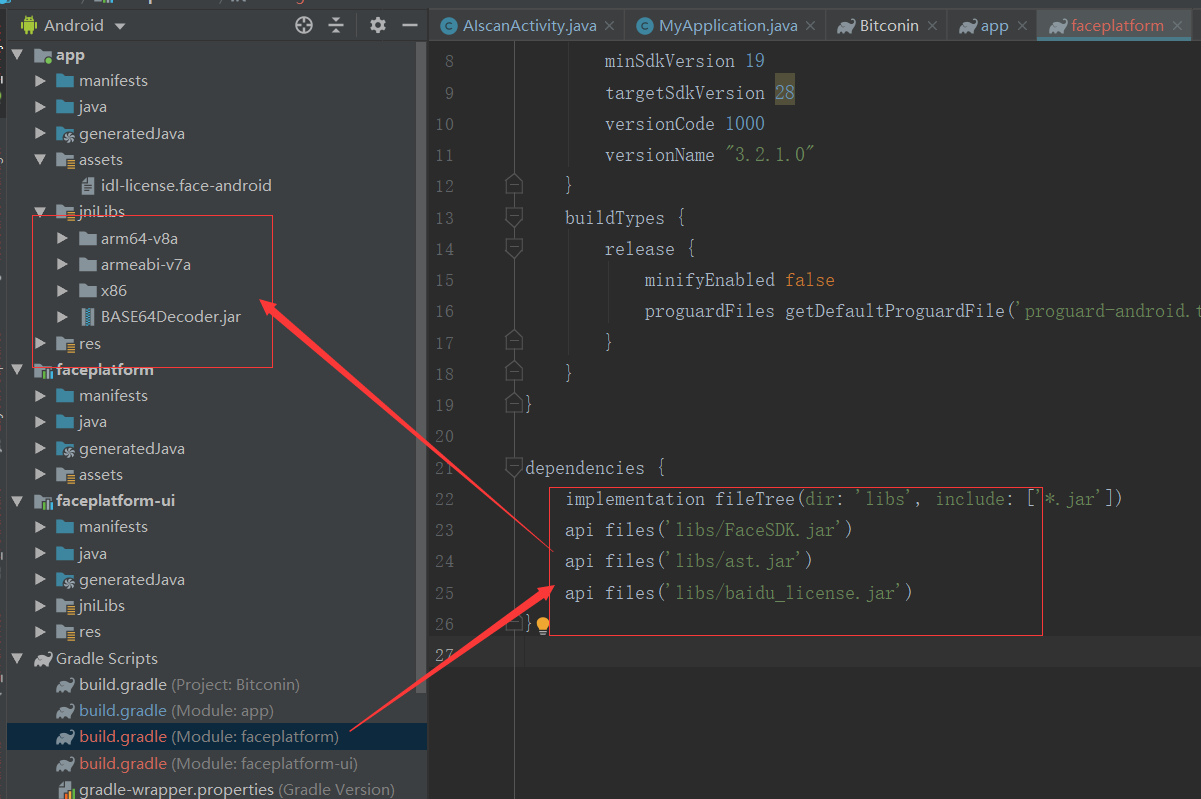Image resolution: width=1201 pixels, height=799 pixels.
Task: Fold the buildTypes block at line 13
Action: pyautogui.click(x=514, y=217)
